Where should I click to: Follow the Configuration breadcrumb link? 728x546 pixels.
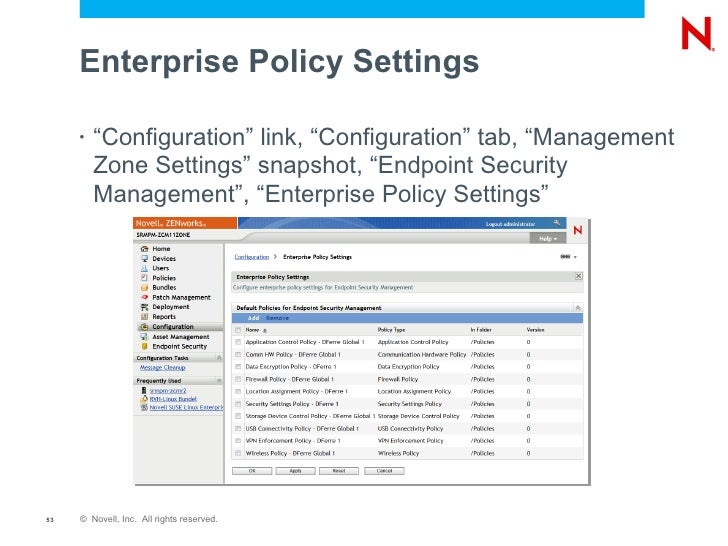pyautogui.click(x=252, y=257)
